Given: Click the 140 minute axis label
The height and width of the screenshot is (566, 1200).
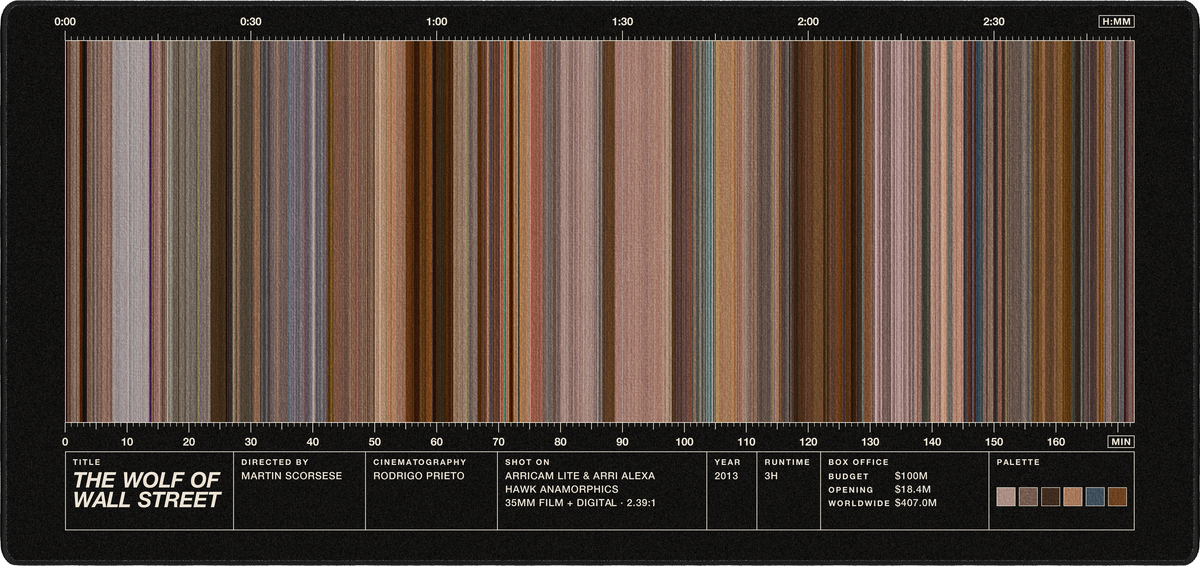Looking at the screenshot, I should pyautogui.click(x=932, y=441).
